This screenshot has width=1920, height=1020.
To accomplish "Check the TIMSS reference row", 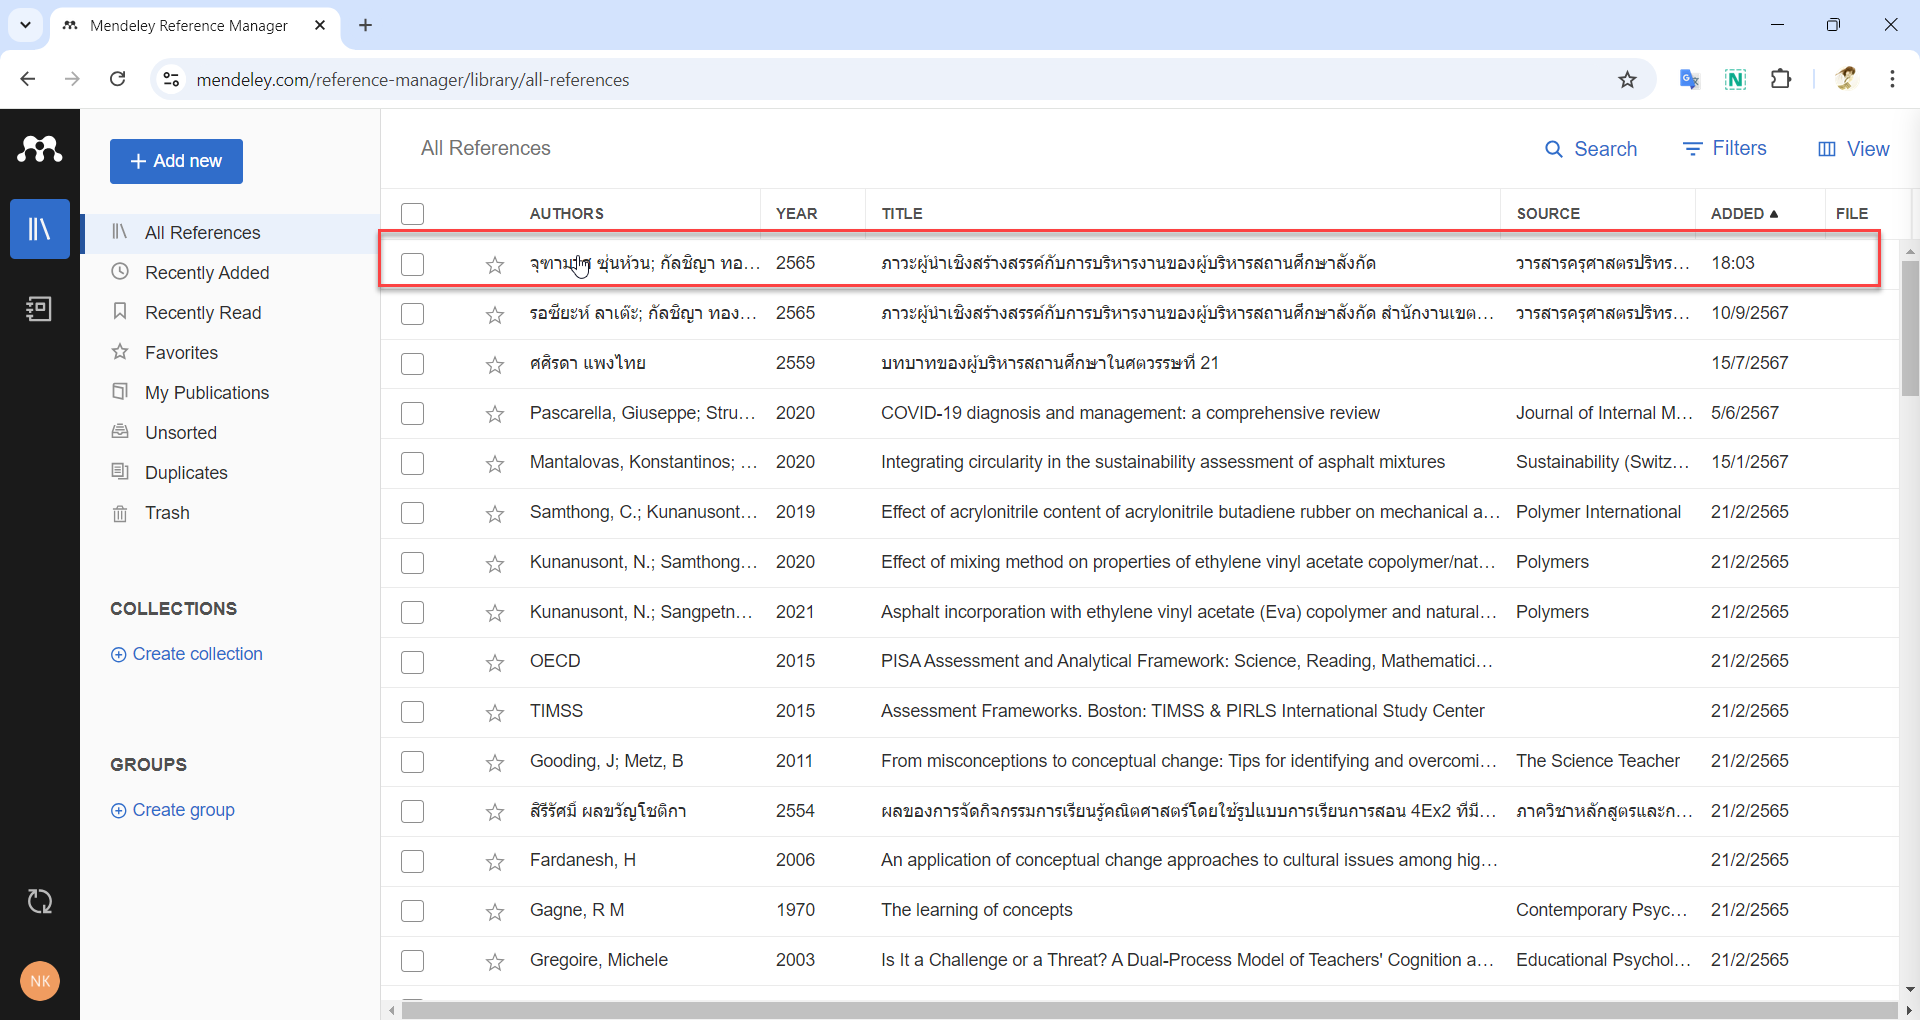I will point(412,712).
